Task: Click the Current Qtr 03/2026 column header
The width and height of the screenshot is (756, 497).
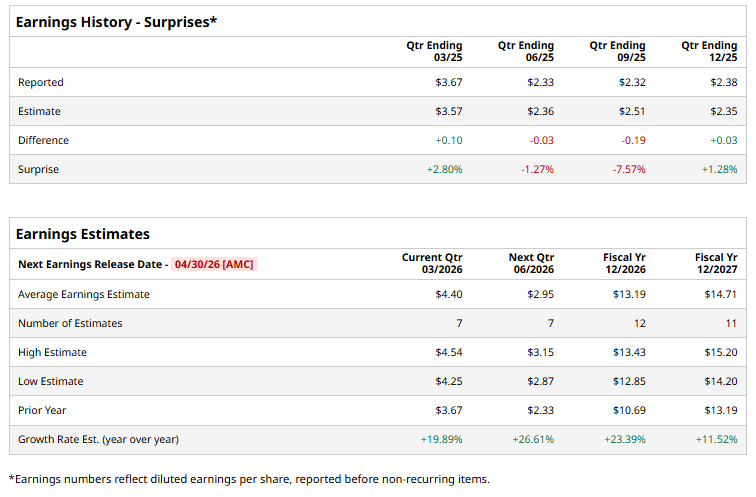Action: point(432,264)
